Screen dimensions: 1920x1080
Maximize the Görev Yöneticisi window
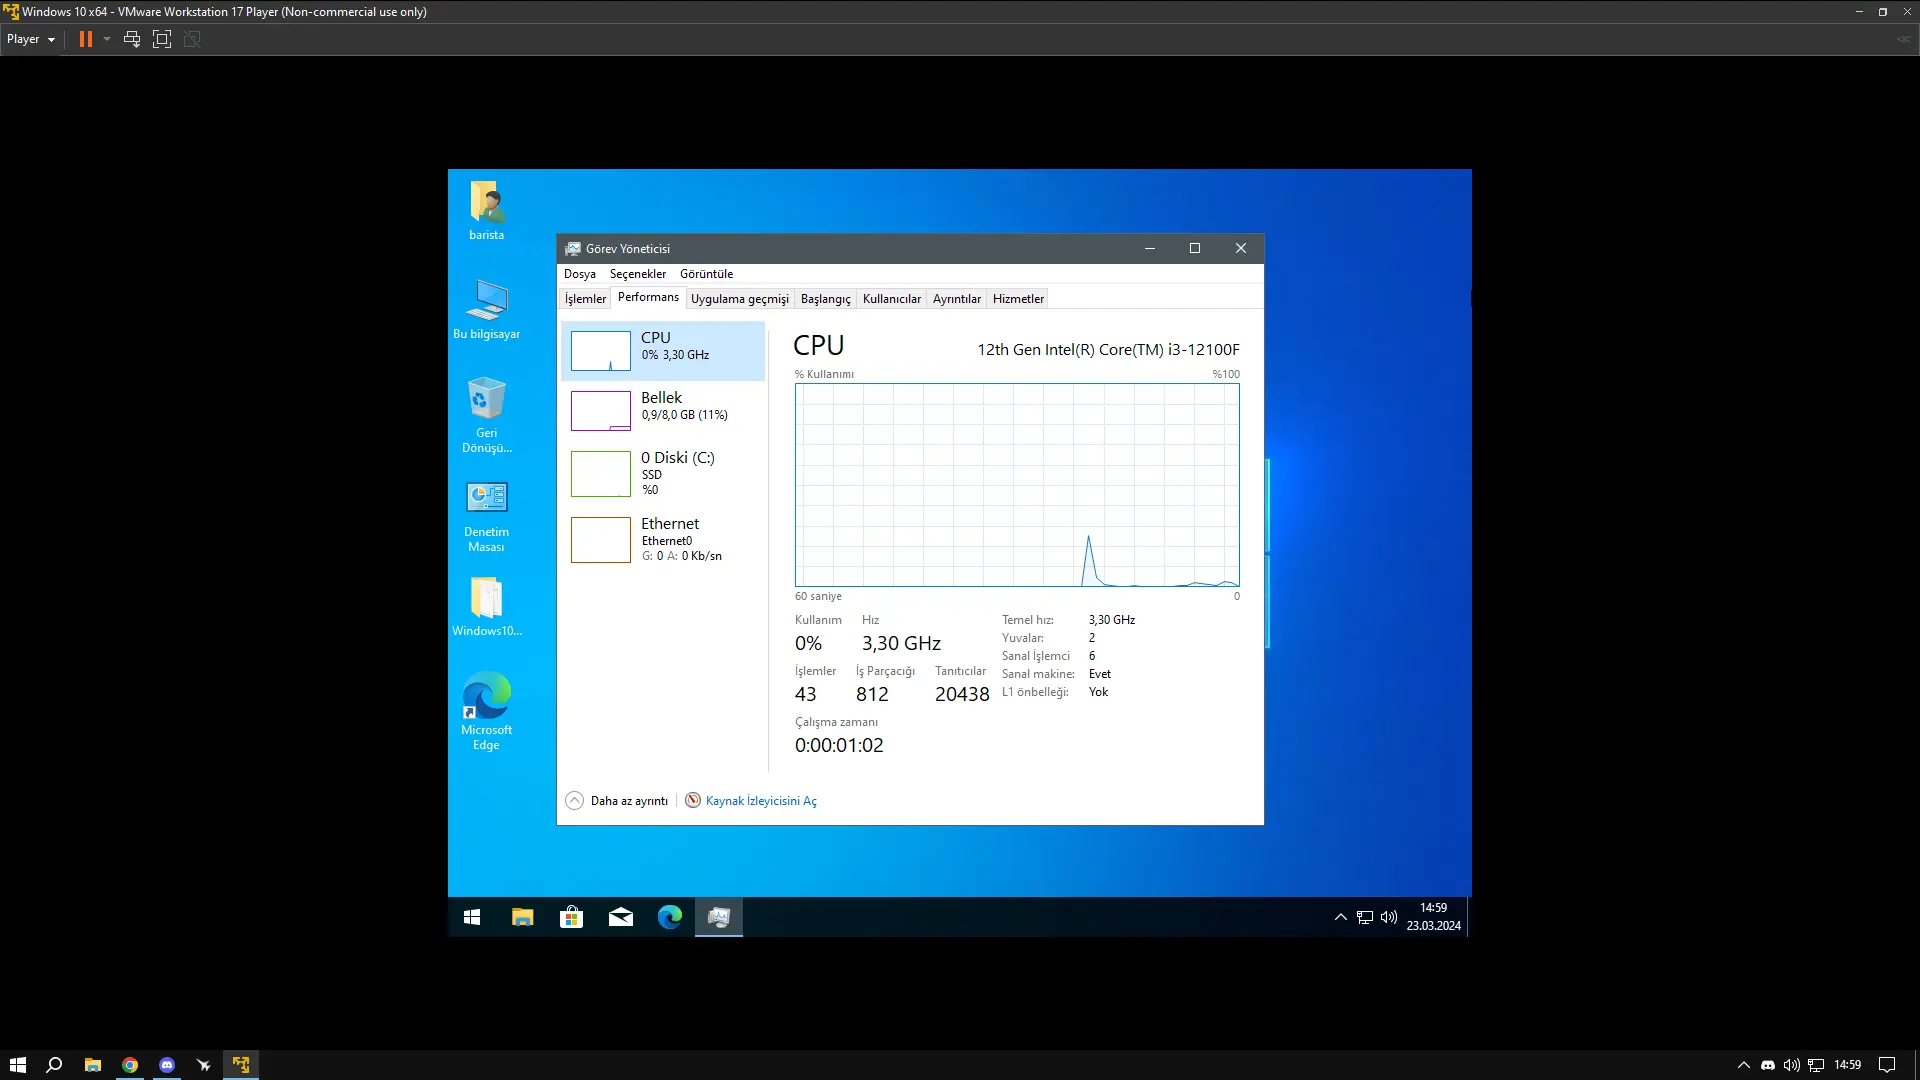tap(1195, 249)
